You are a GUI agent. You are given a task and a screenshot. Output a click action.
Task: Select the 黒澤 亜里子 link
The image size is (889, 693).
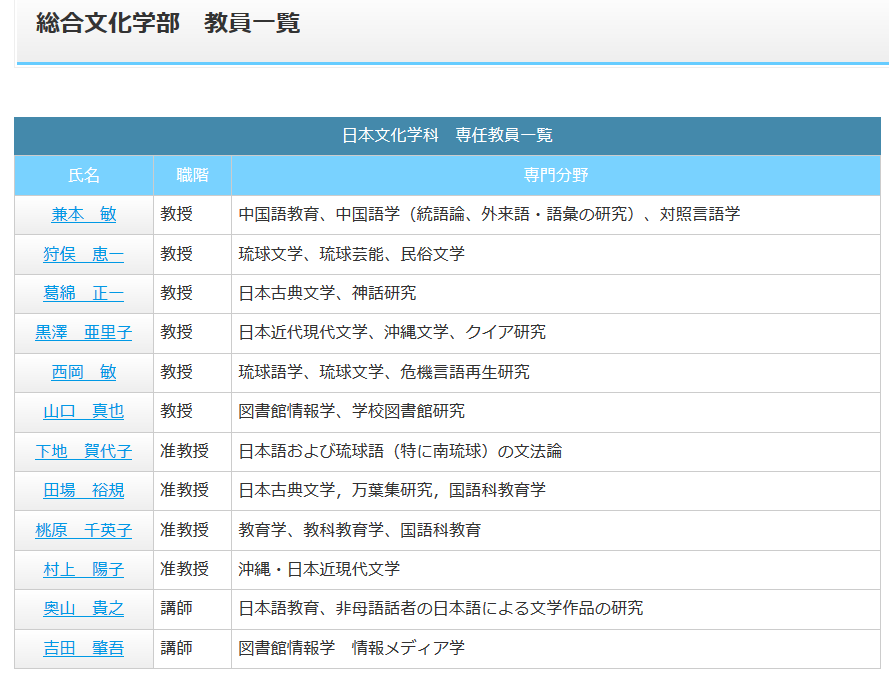[84, 333]
